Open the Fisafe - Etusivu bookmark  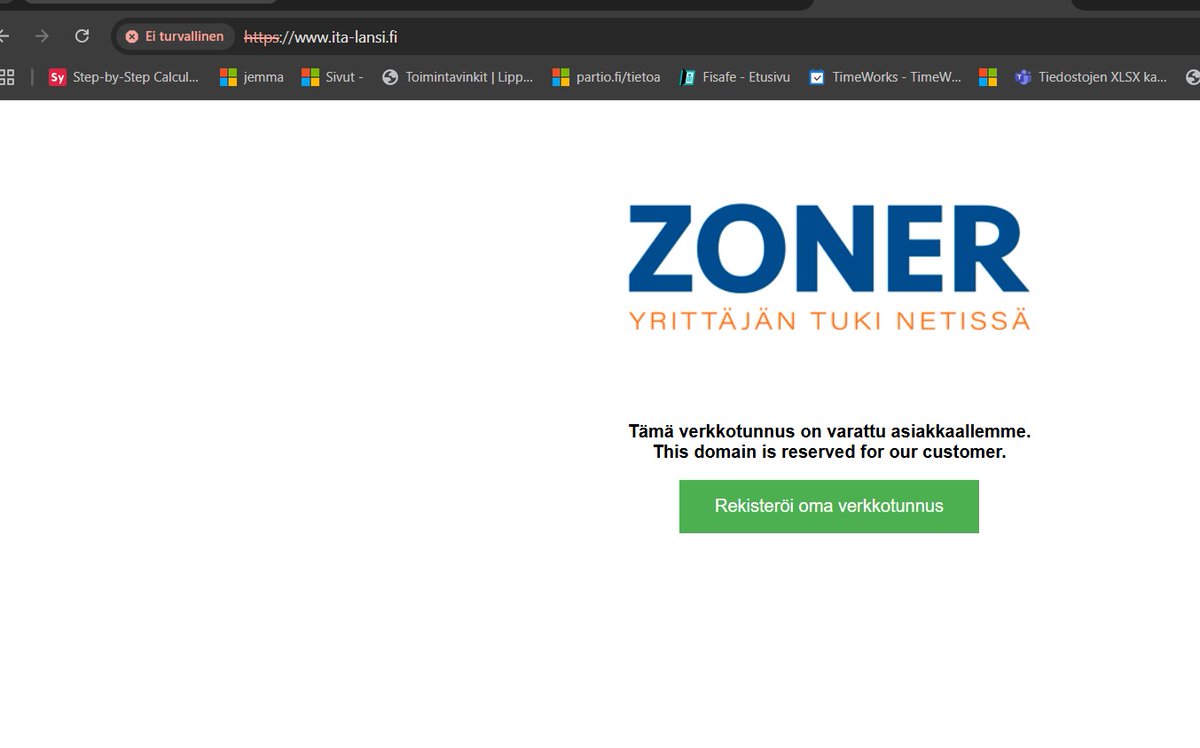click(x=734, y=76)
